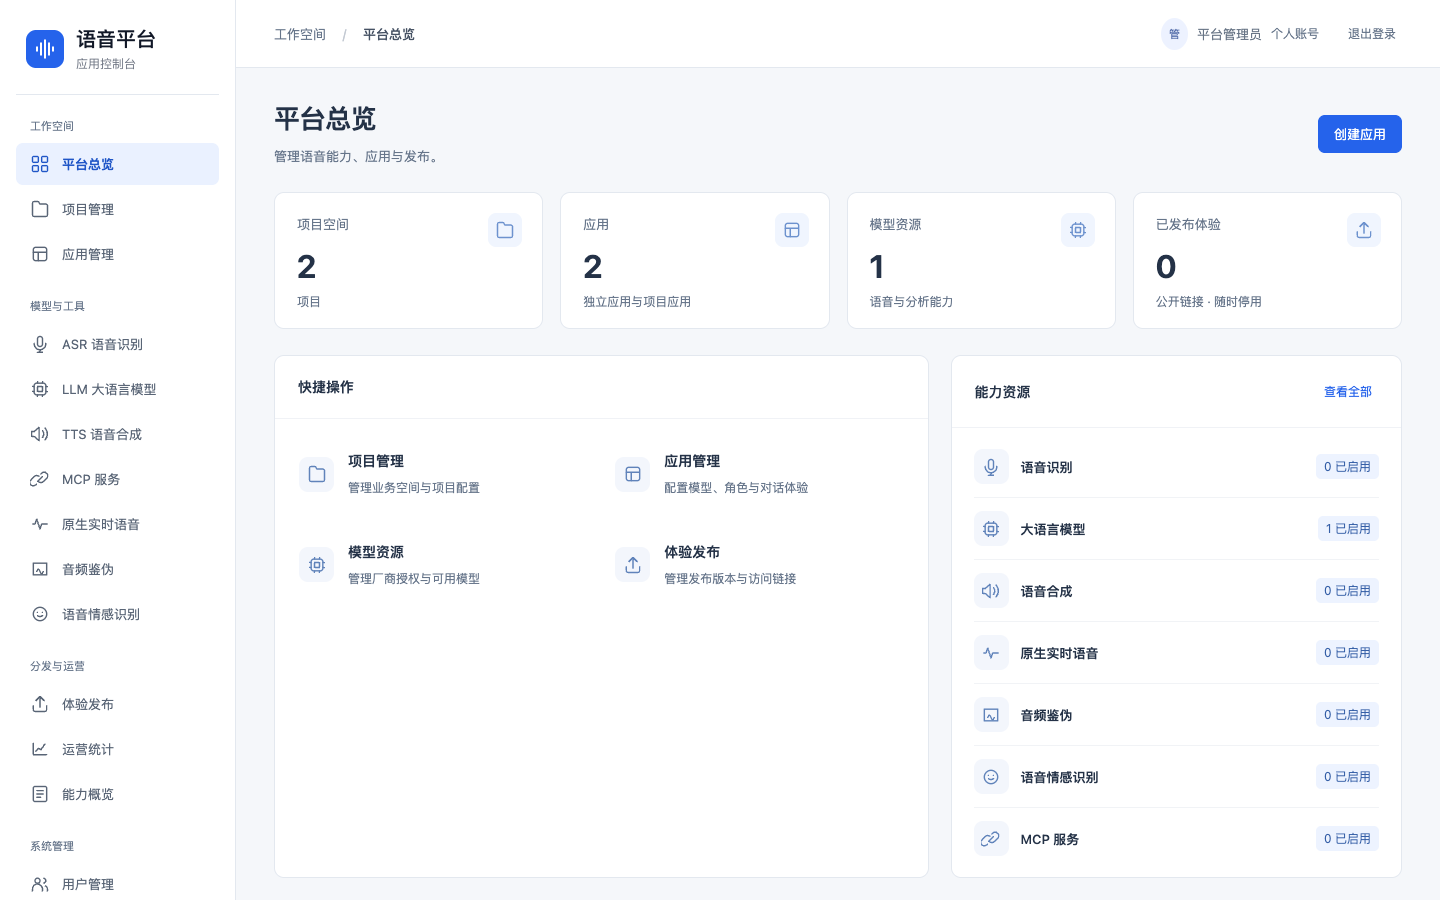Click the 个人账号 label in header

pos(1295,34)
